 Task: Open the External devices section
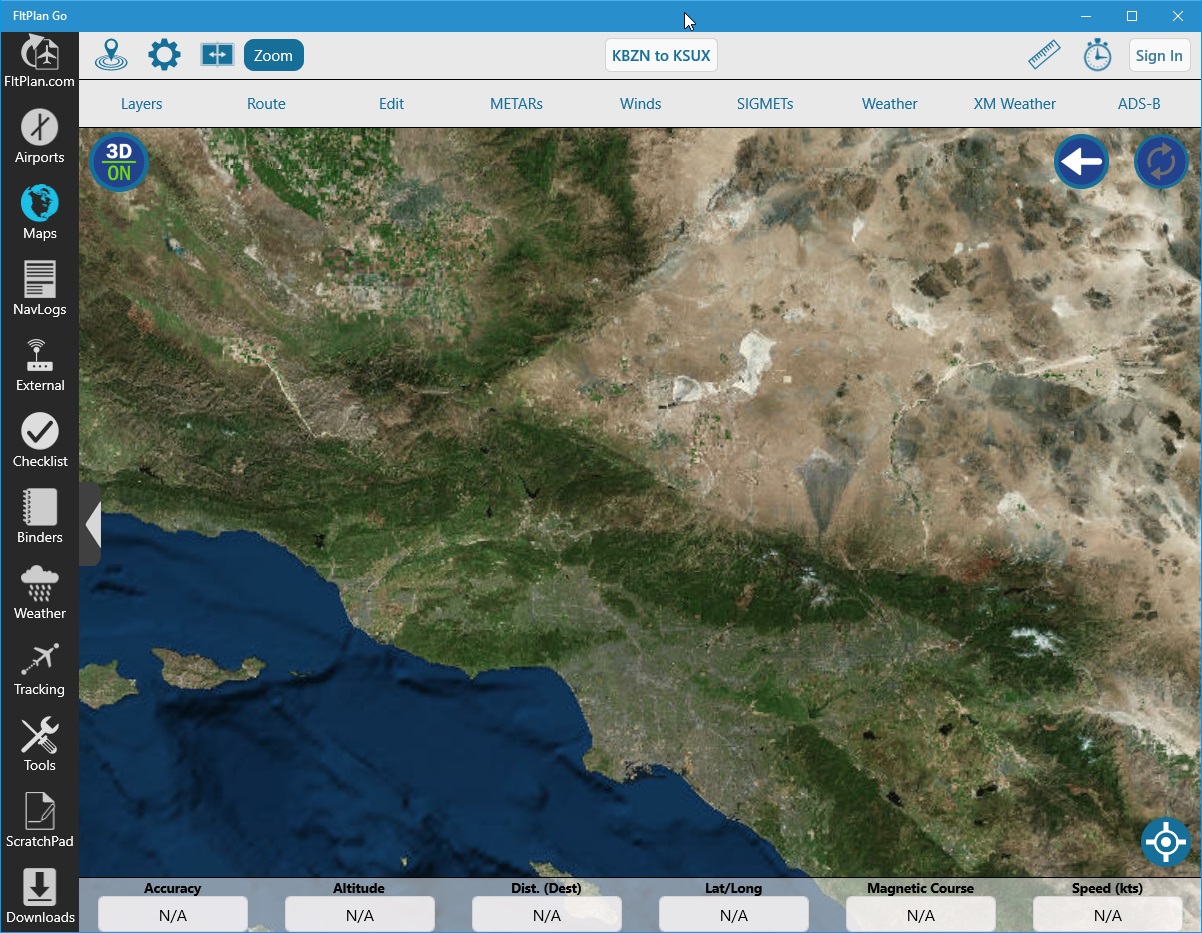click(x=39, y=365)
